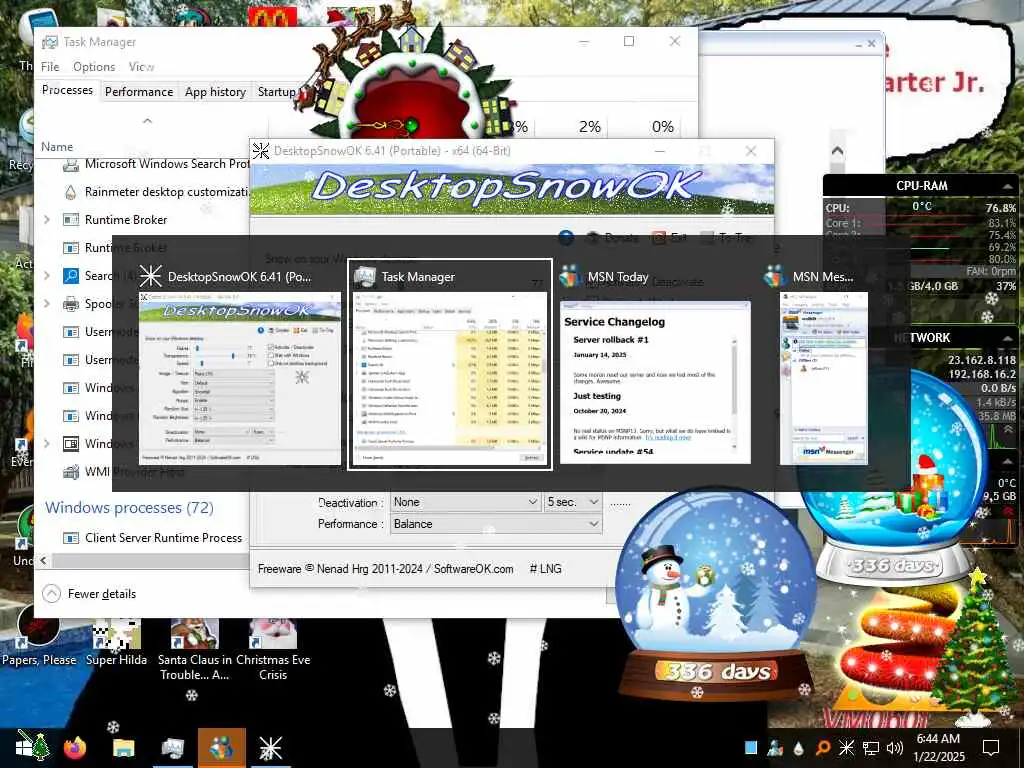Viewport: 1024px width, 768px height.
Task: Open File Explorer from the taskbar
Action: [x=123, y=747]
